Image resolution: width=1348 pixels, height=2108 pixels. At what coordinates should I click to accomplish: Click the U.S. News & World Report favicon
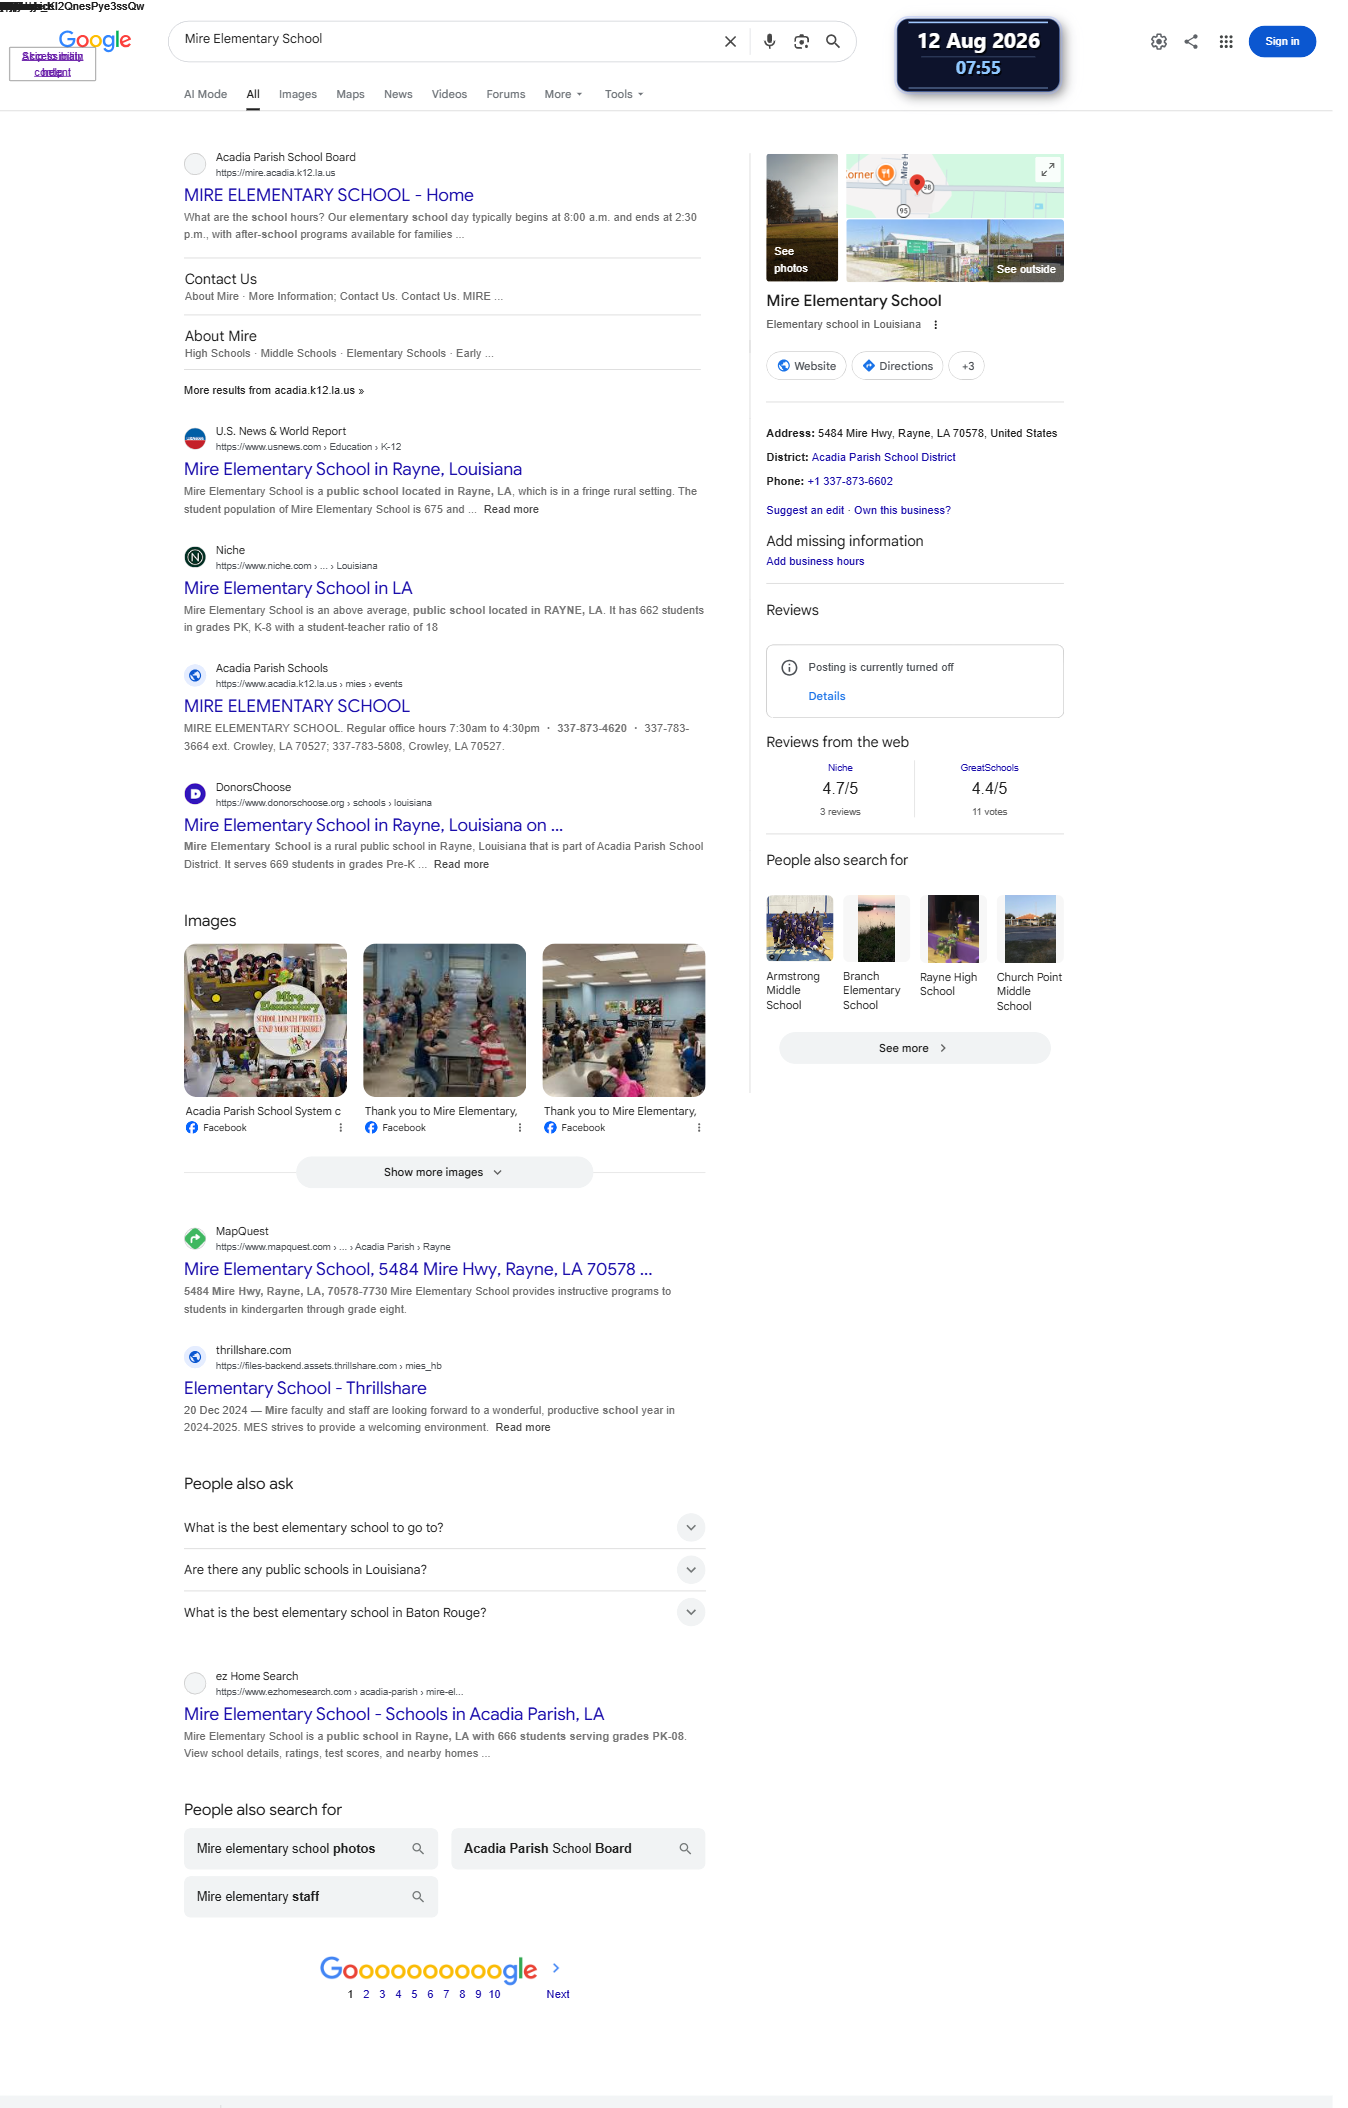pyautogui.click(x=195, y=439)
